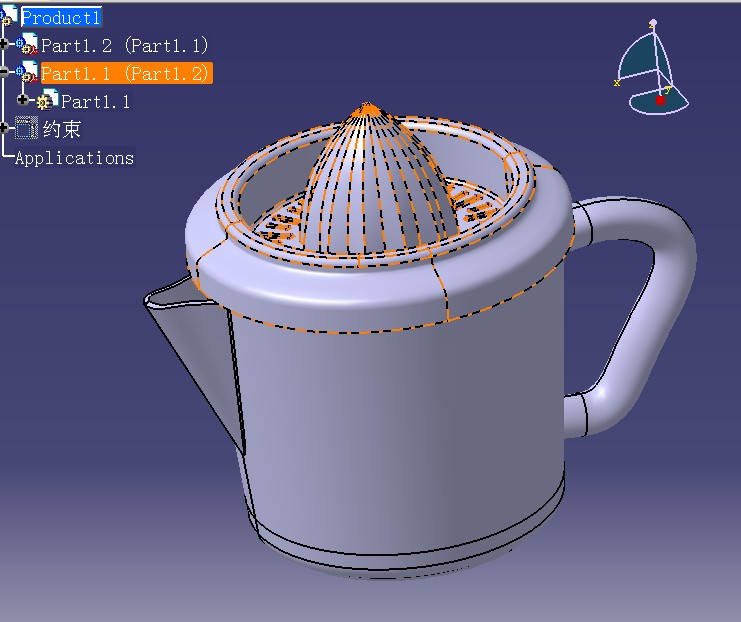Viewport: 741px width, 622px height.
Task: Select the child Part1.1 tree node
Action: (x=95, y=102)
